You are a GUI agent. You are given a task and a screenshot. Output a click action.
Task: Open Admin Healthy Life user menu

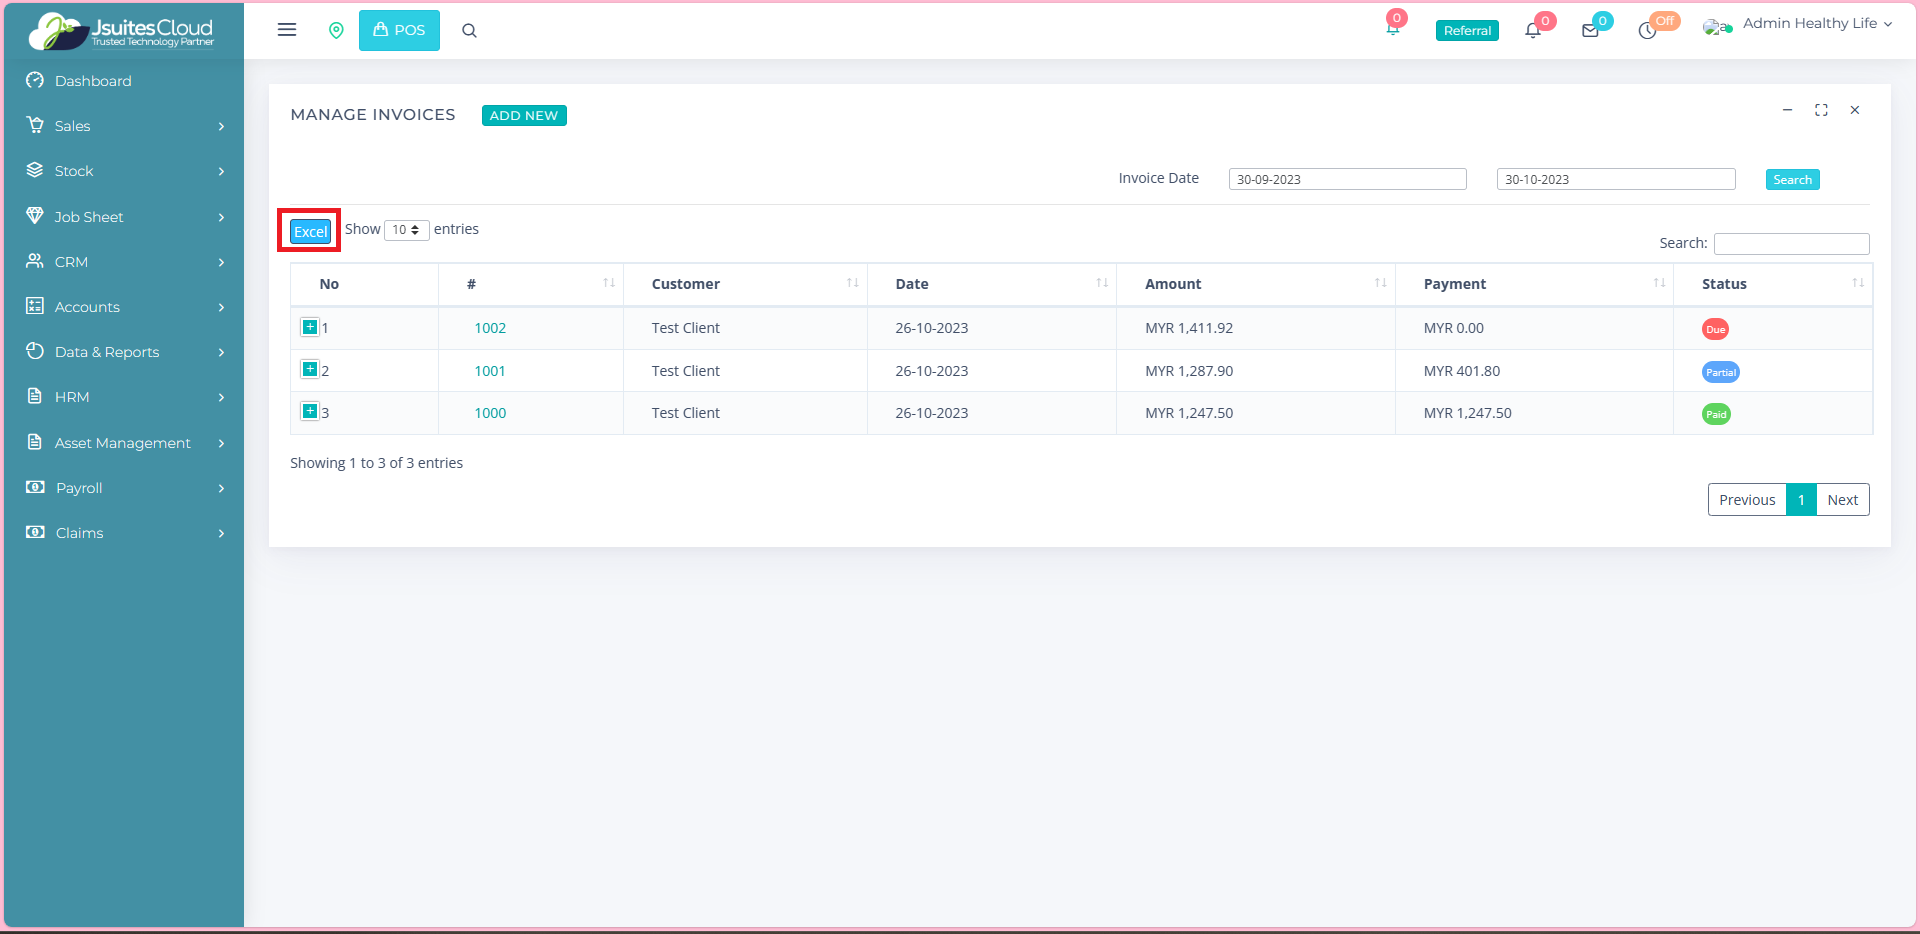pos(1808,24)
